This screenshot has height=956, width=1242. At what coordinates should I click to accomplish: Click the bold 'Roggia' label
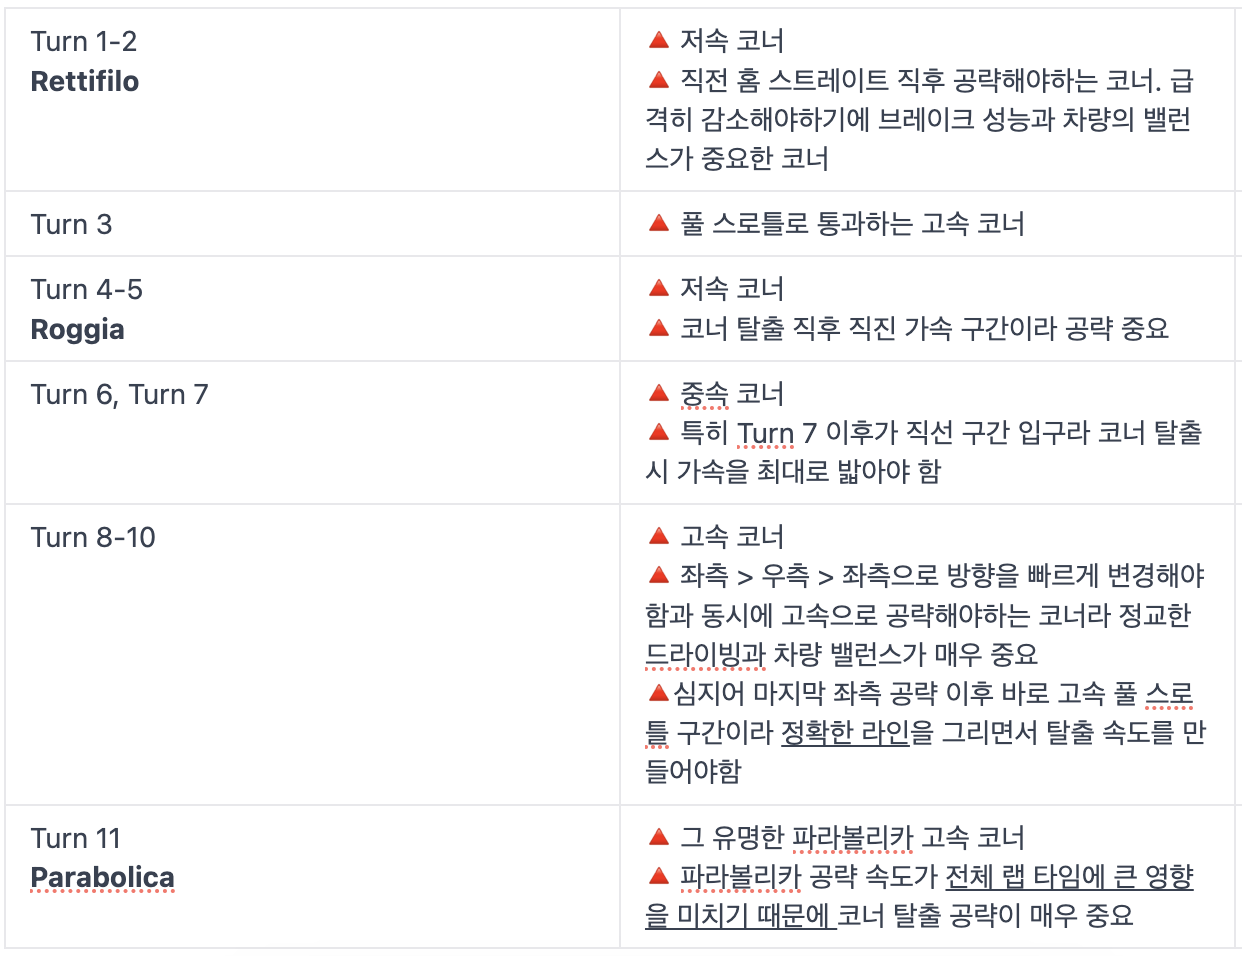78,329
